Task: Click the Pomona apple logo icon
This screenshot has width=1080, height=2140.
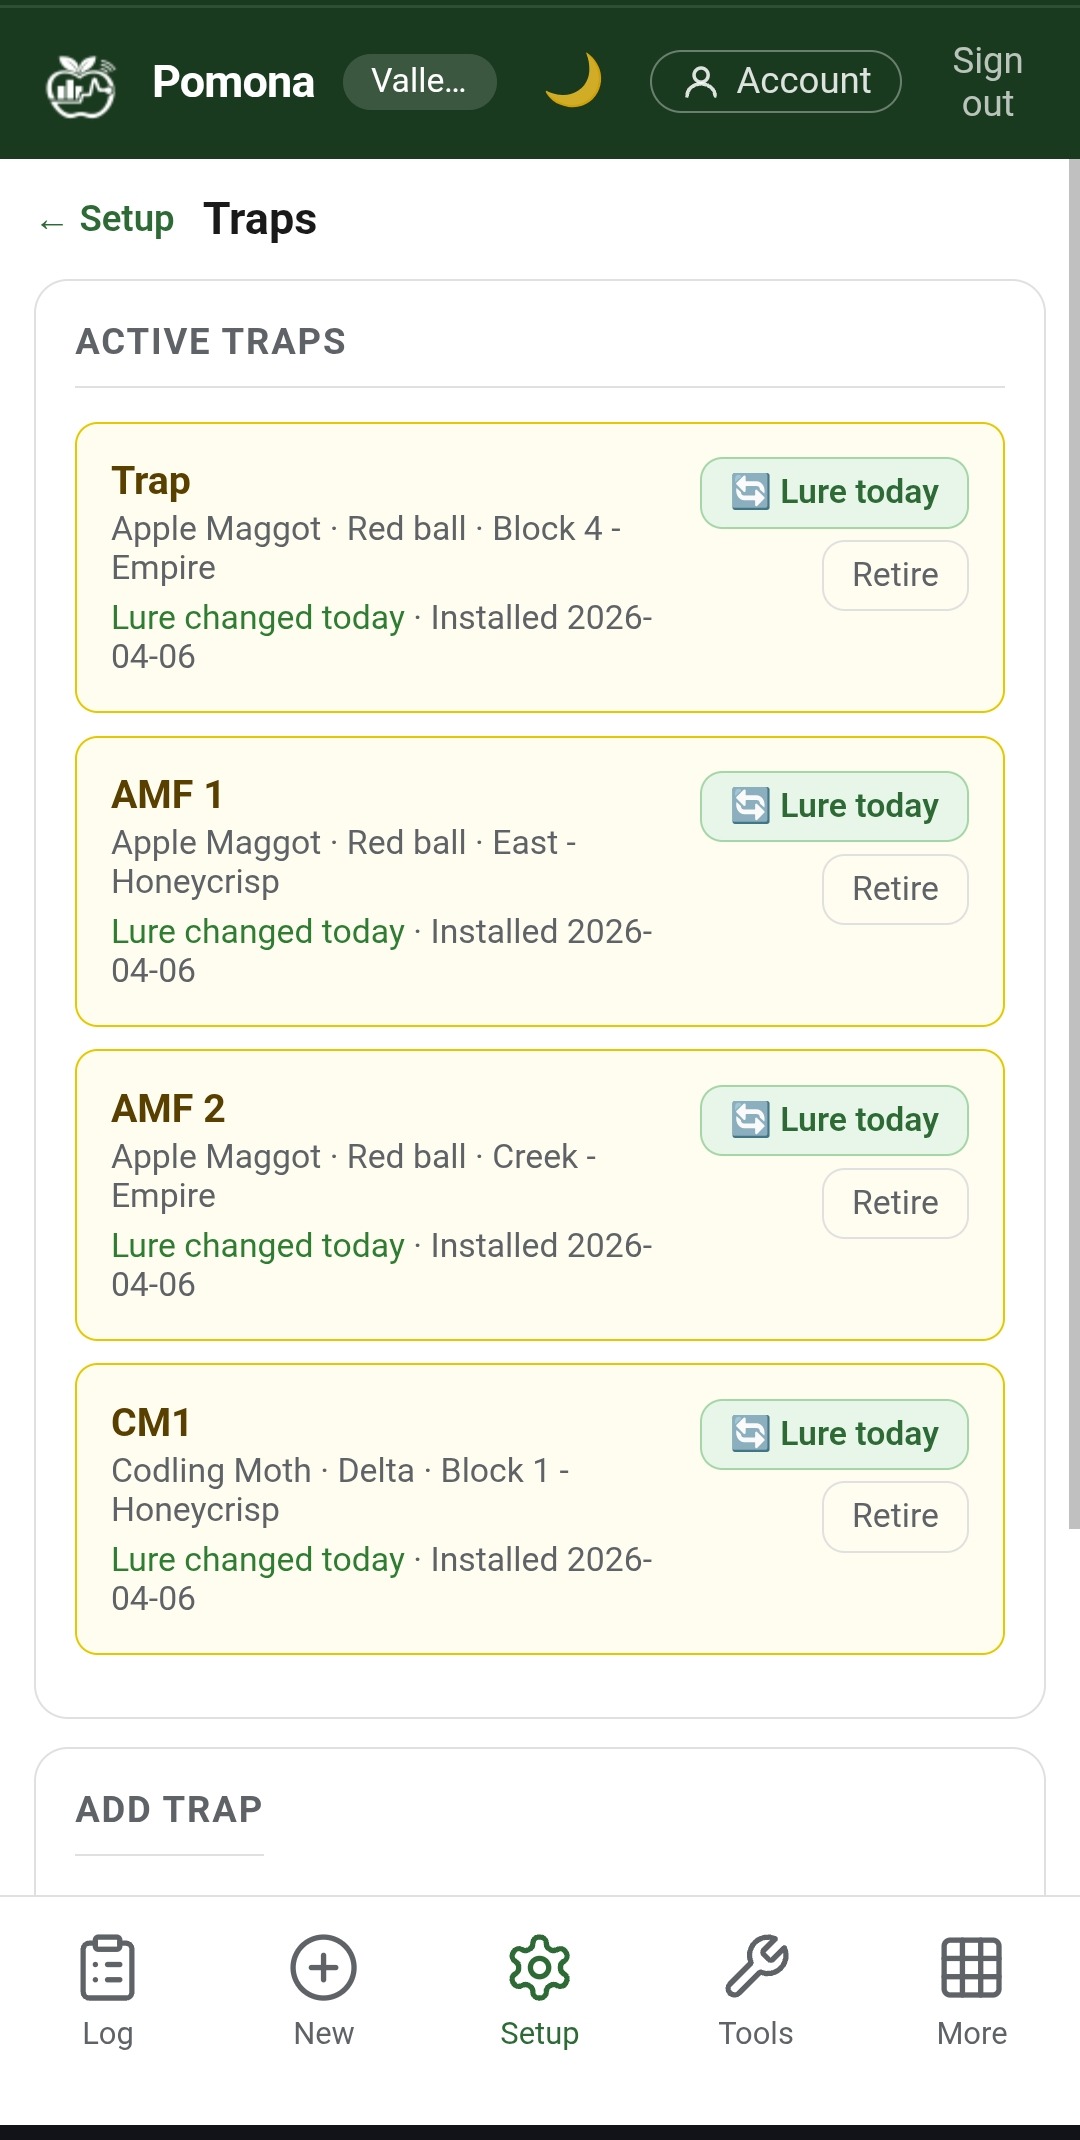Action: (x=81, y=84)
